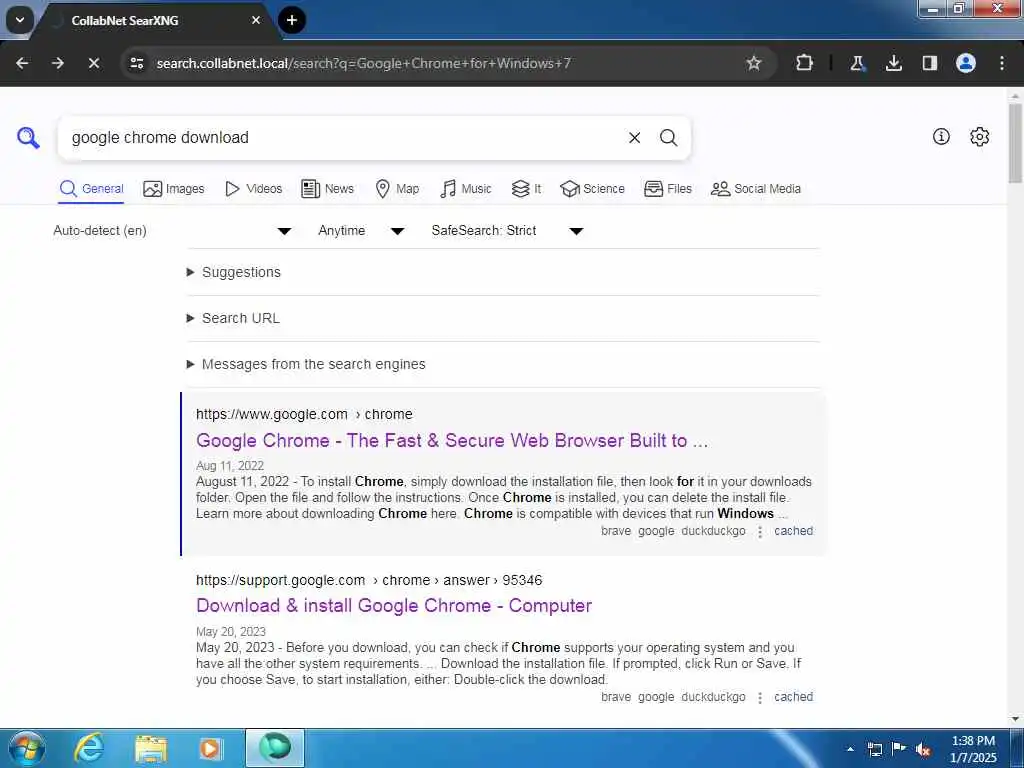Open a new browser tab
Viewport: 1024px width, 768px height.
coord(292,20)
